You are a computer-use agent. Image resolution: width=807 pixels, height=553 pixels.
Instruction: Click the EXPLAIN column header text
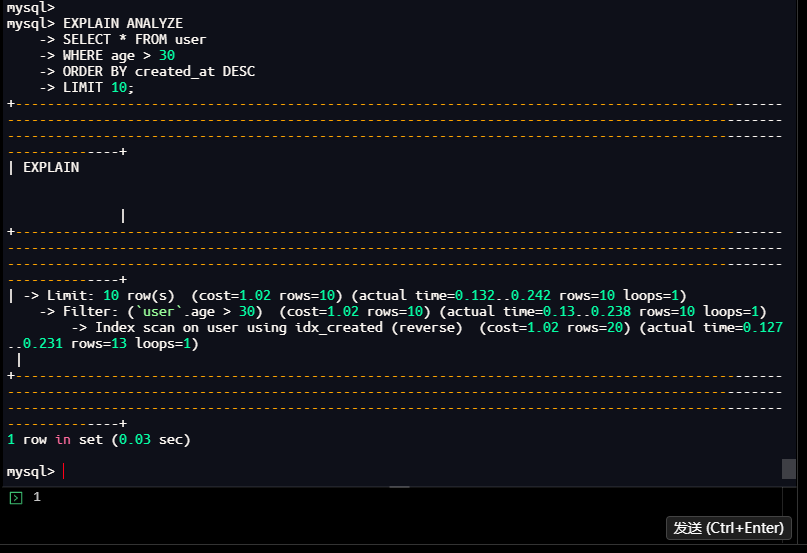(x=51, y=167)
